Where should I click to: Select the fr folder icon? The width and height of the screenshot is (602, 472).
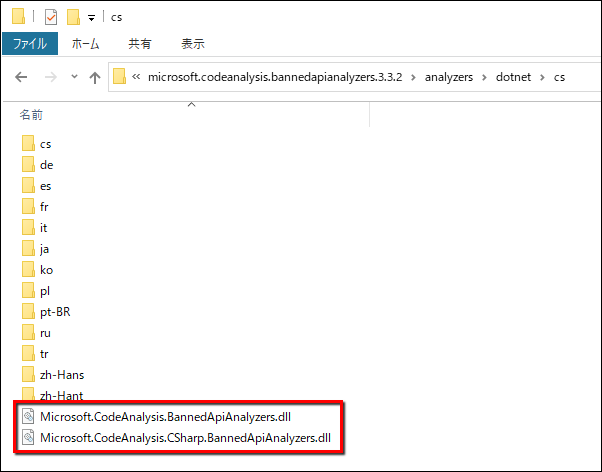point(28,207)
